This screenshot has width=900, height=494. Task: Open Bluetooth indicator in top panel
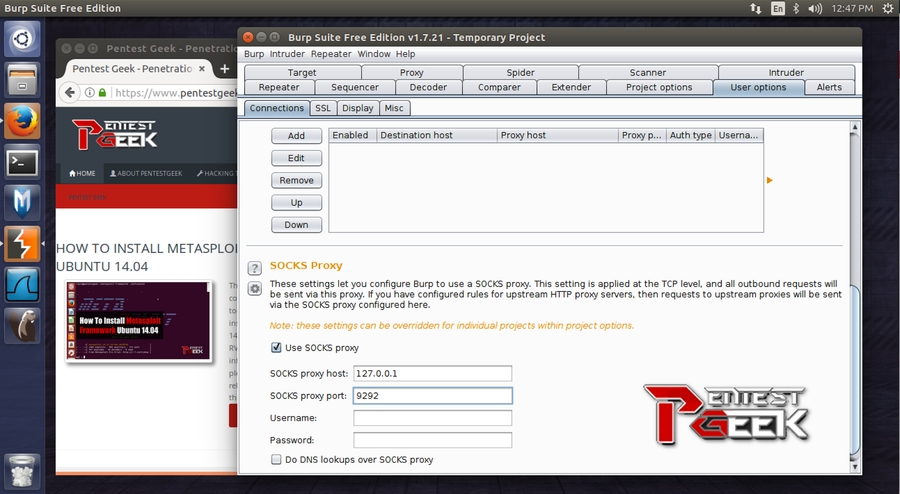point(796,8)
